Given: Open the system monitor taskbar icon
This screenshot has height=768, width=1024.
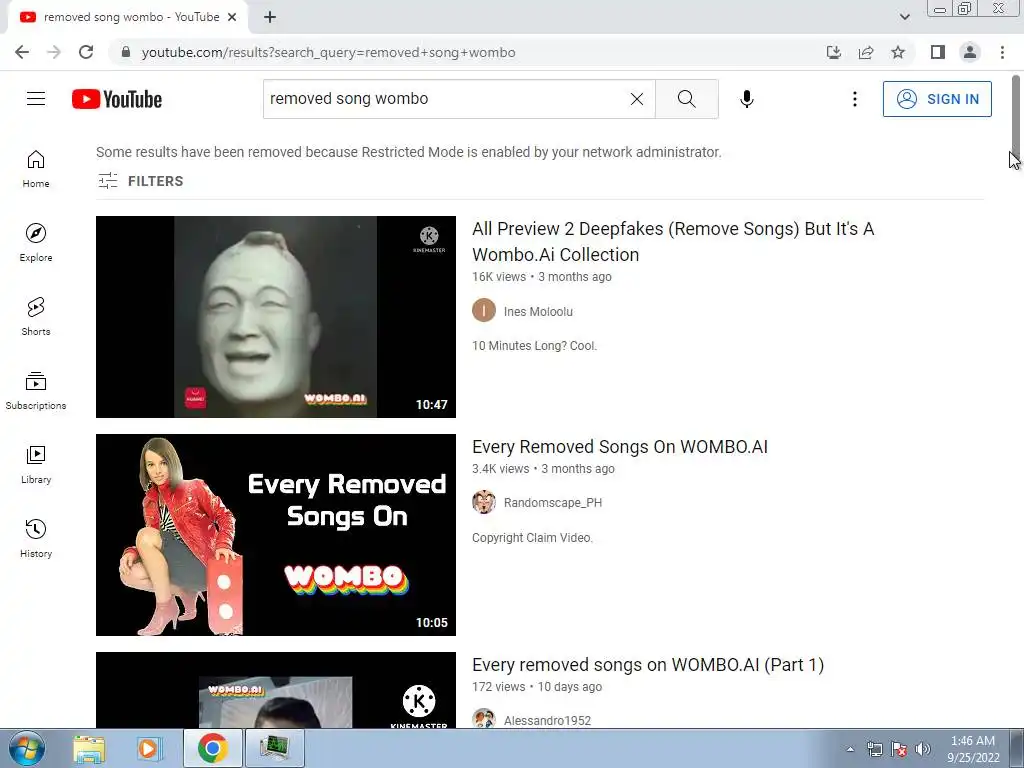Looking at the screenshot, I should tap(274, 748).
